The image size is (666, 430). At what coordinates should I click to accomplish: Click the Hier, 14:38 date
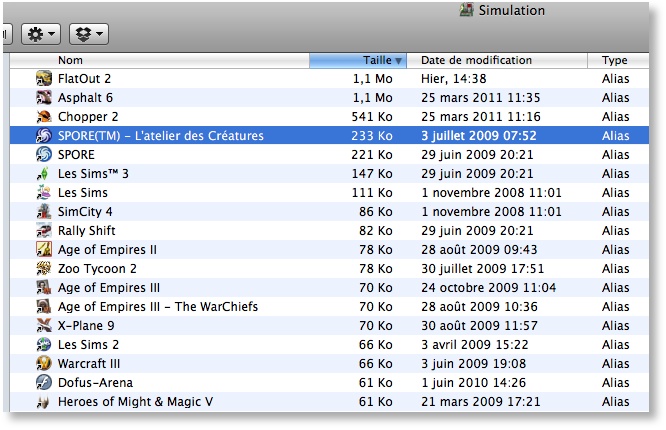[454, 79]
